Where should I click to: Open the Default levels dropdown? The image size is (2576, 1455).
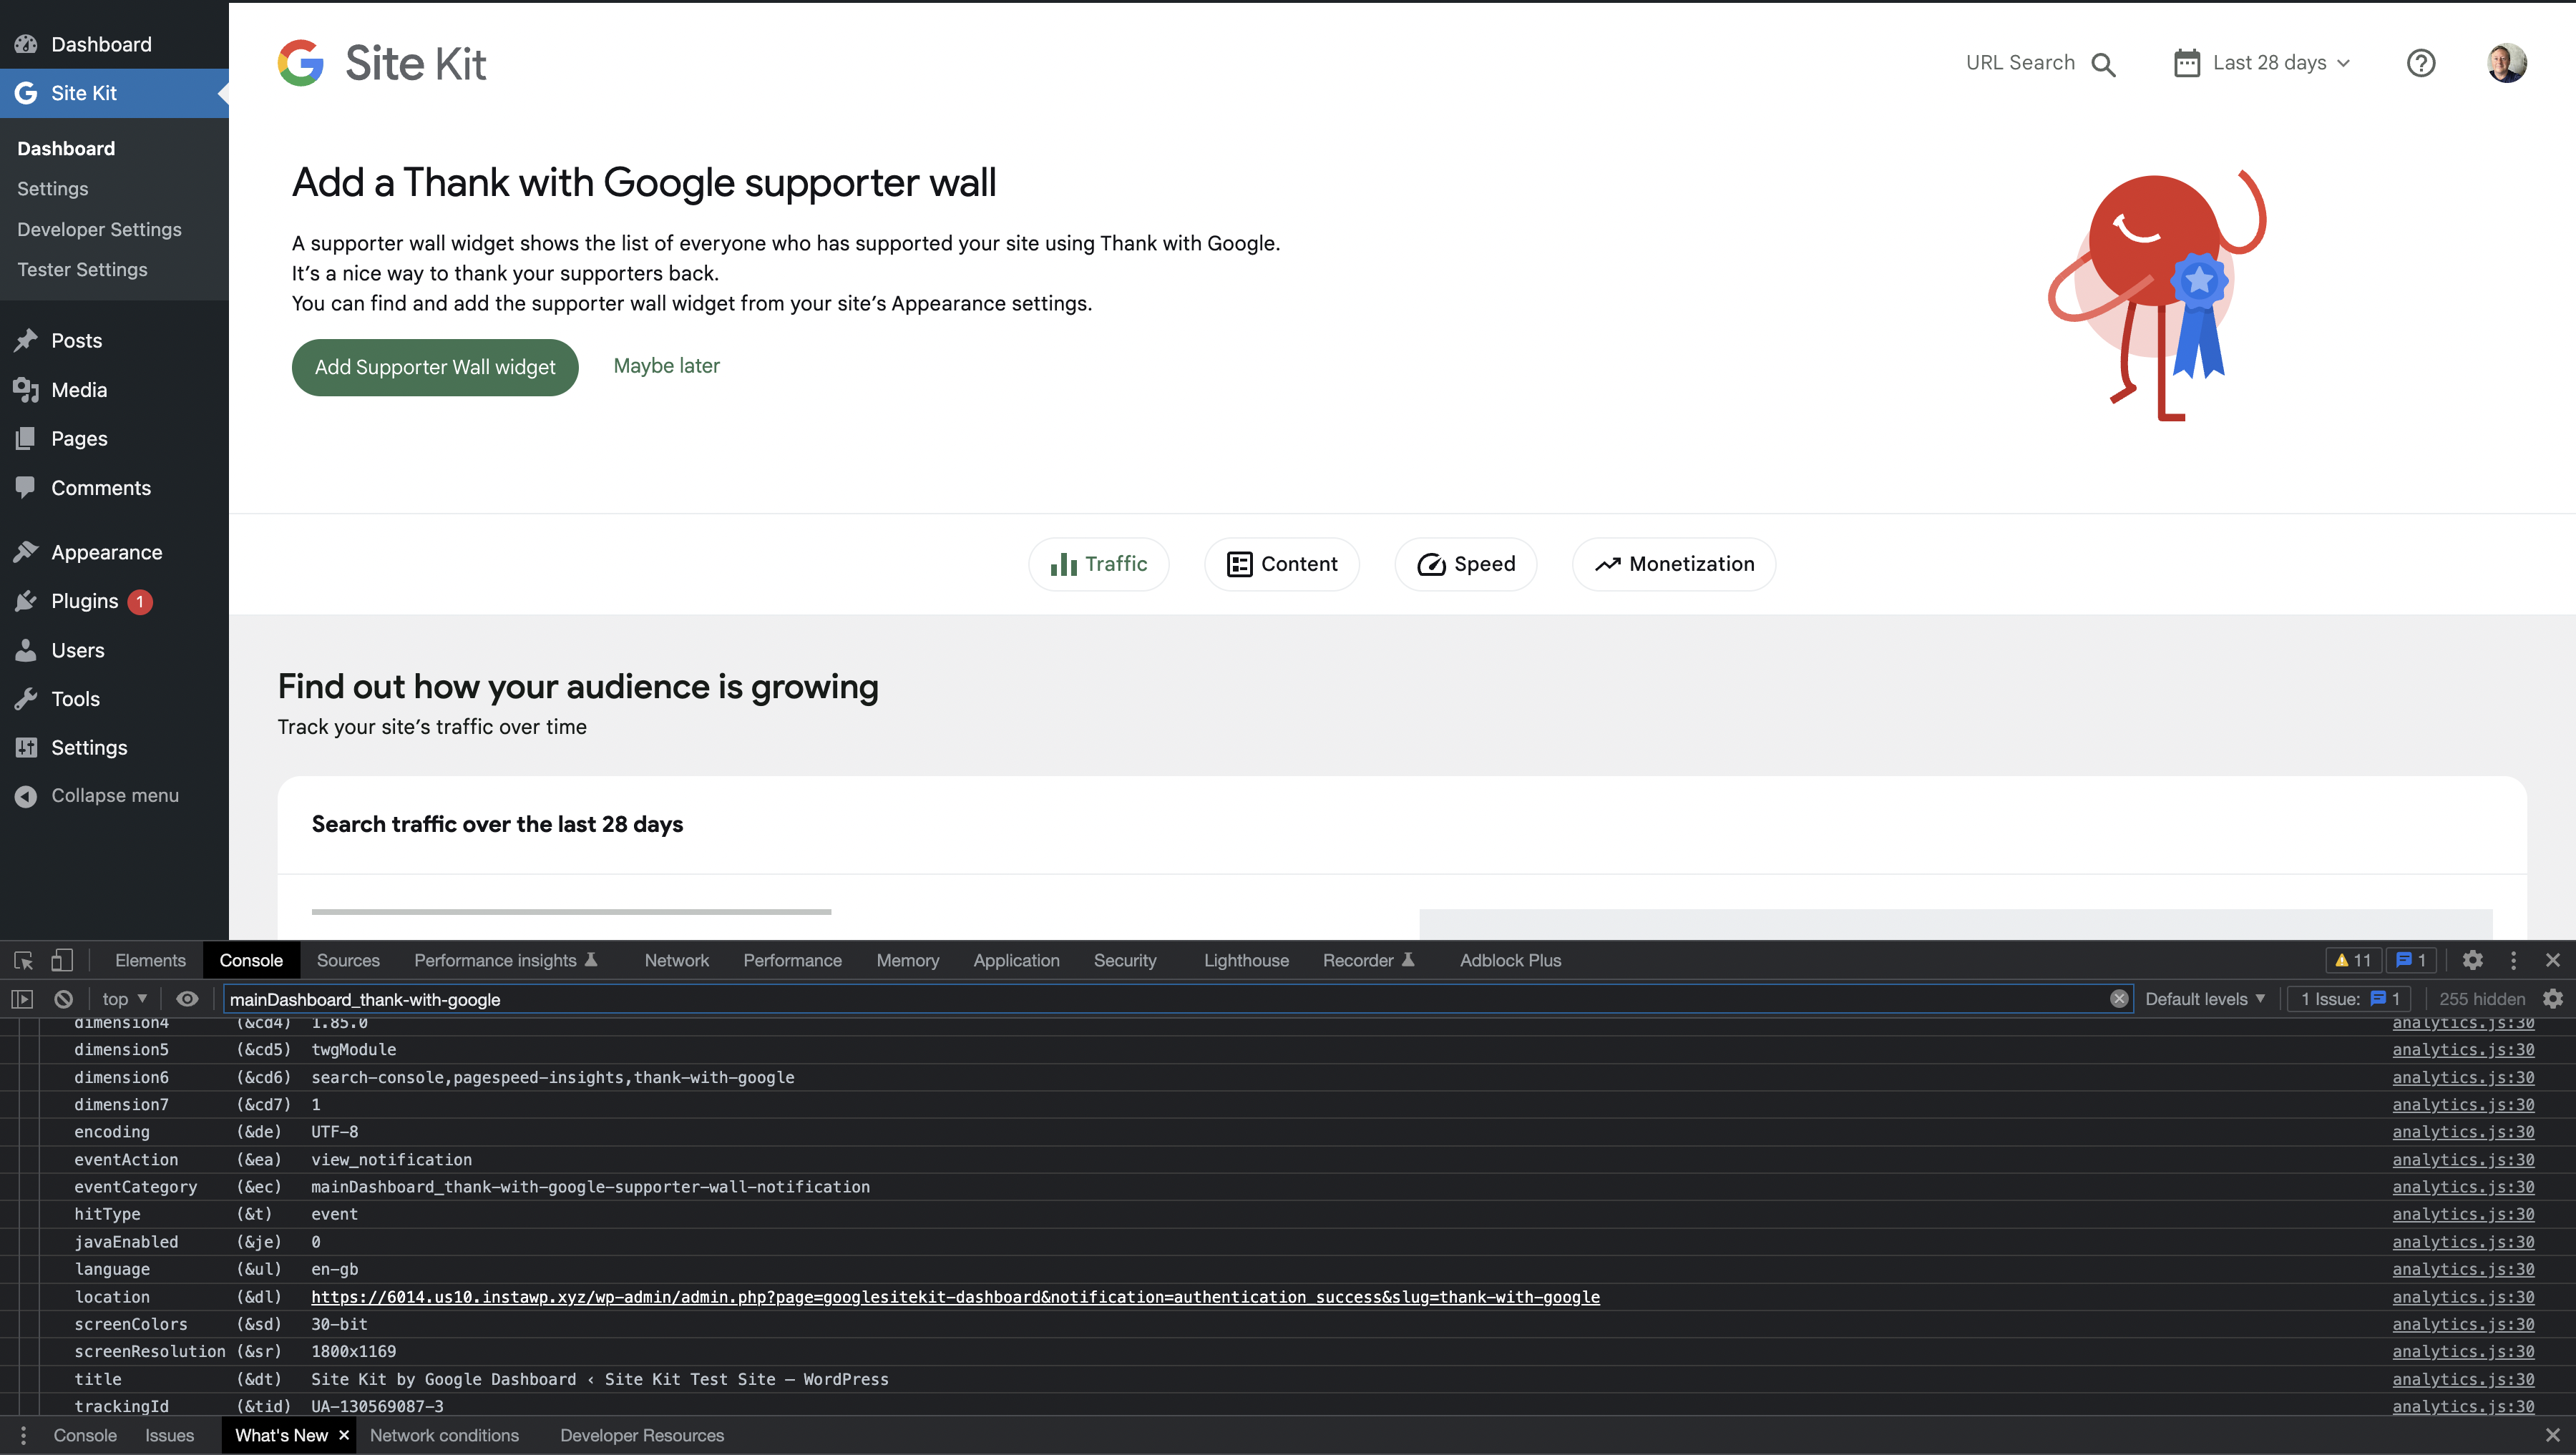point(2204,998)
